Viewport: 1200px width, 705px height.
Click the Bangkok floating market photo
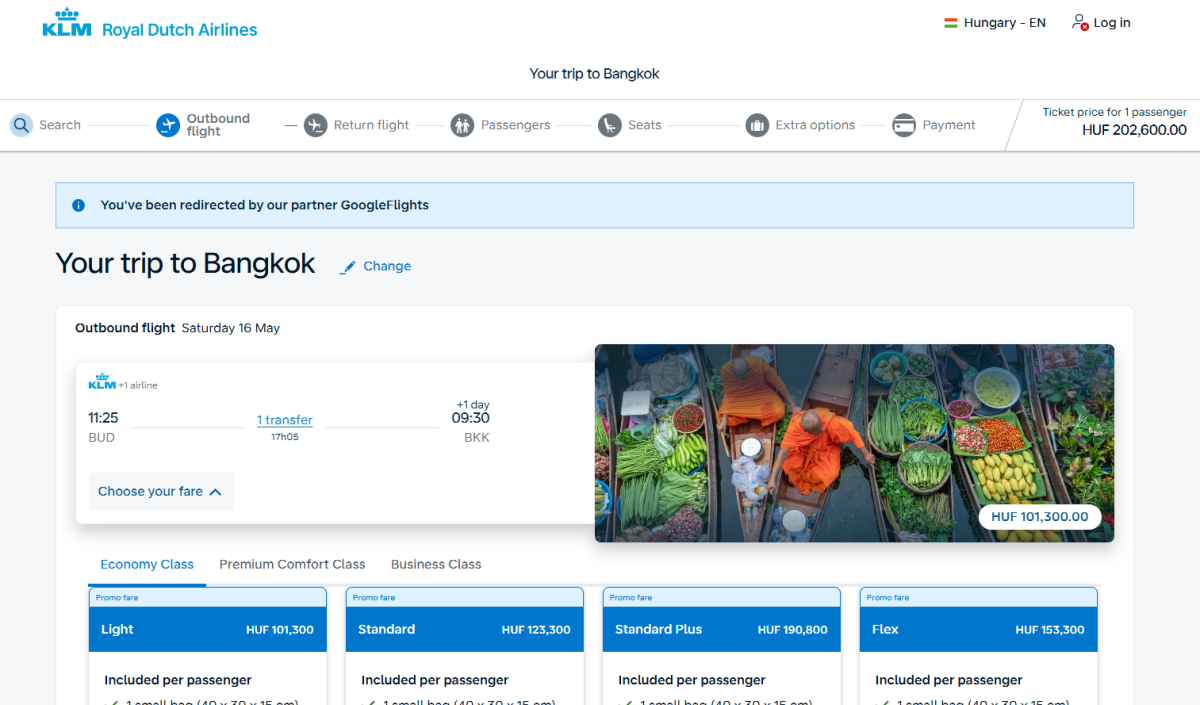click(x=854, y=443)
